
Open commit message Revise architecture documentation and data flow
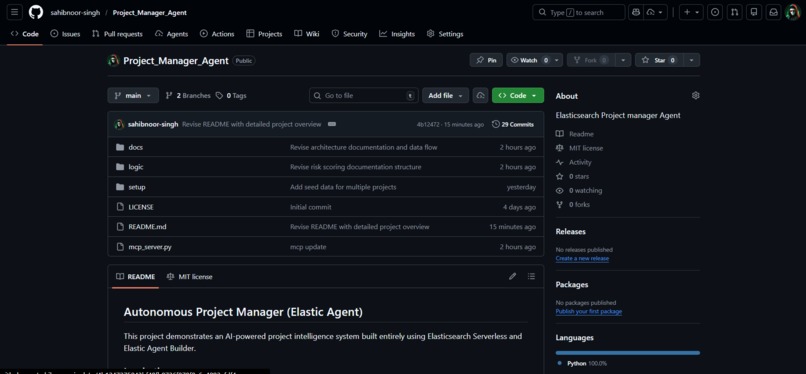pos(364,147)
